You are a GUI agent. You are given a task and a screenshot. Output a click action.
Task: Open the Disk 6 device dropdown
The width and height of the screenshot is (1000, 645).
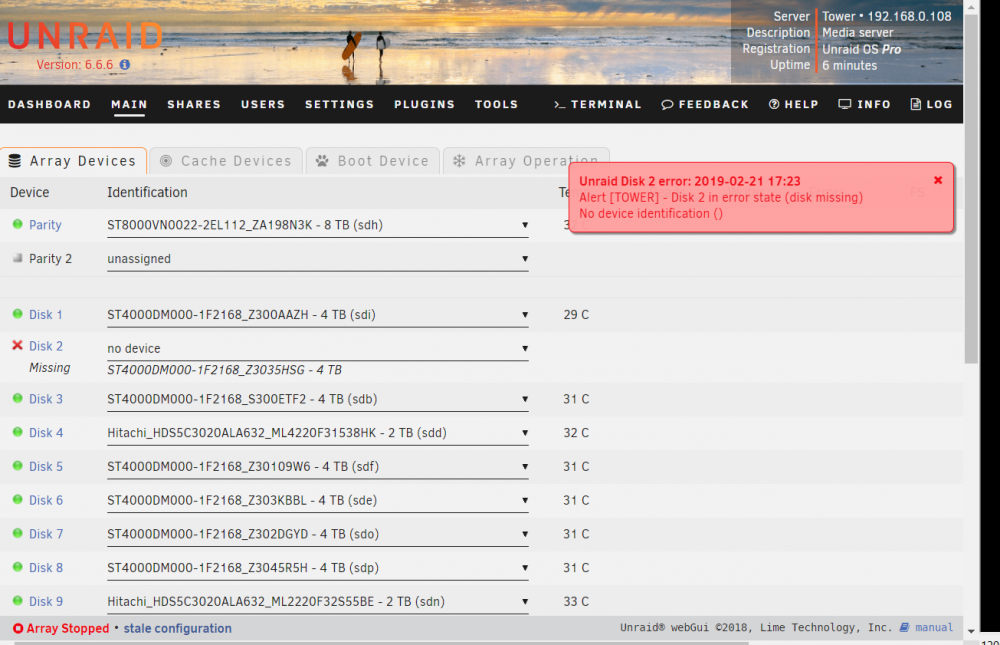pyautogui.click(x=318, y=501)
